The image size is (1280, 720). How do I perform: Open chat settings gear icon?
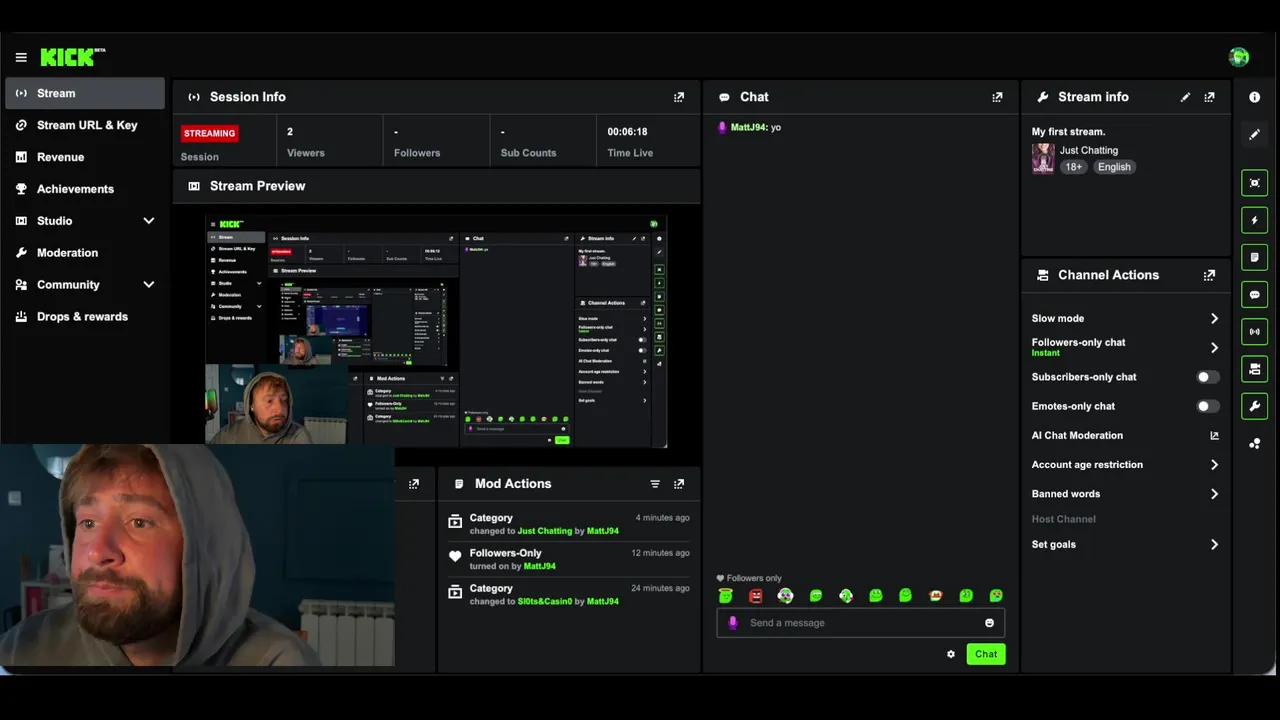point(951,654)
